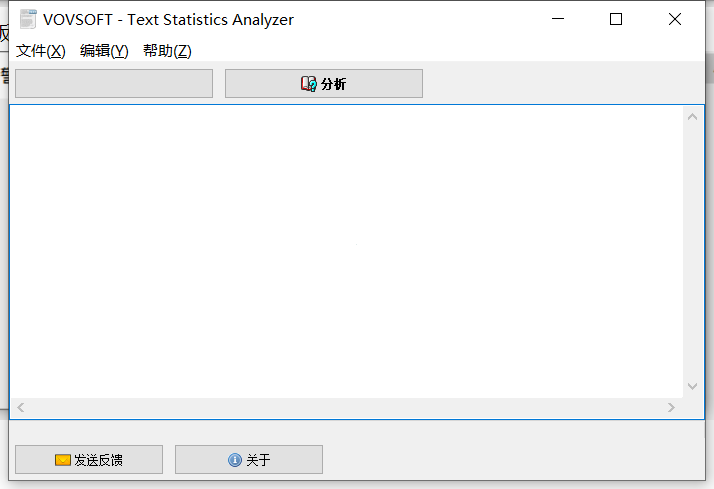This screenshot has height=489, width=714.
Task: Click inside the large empty text area
Action: 346,252
